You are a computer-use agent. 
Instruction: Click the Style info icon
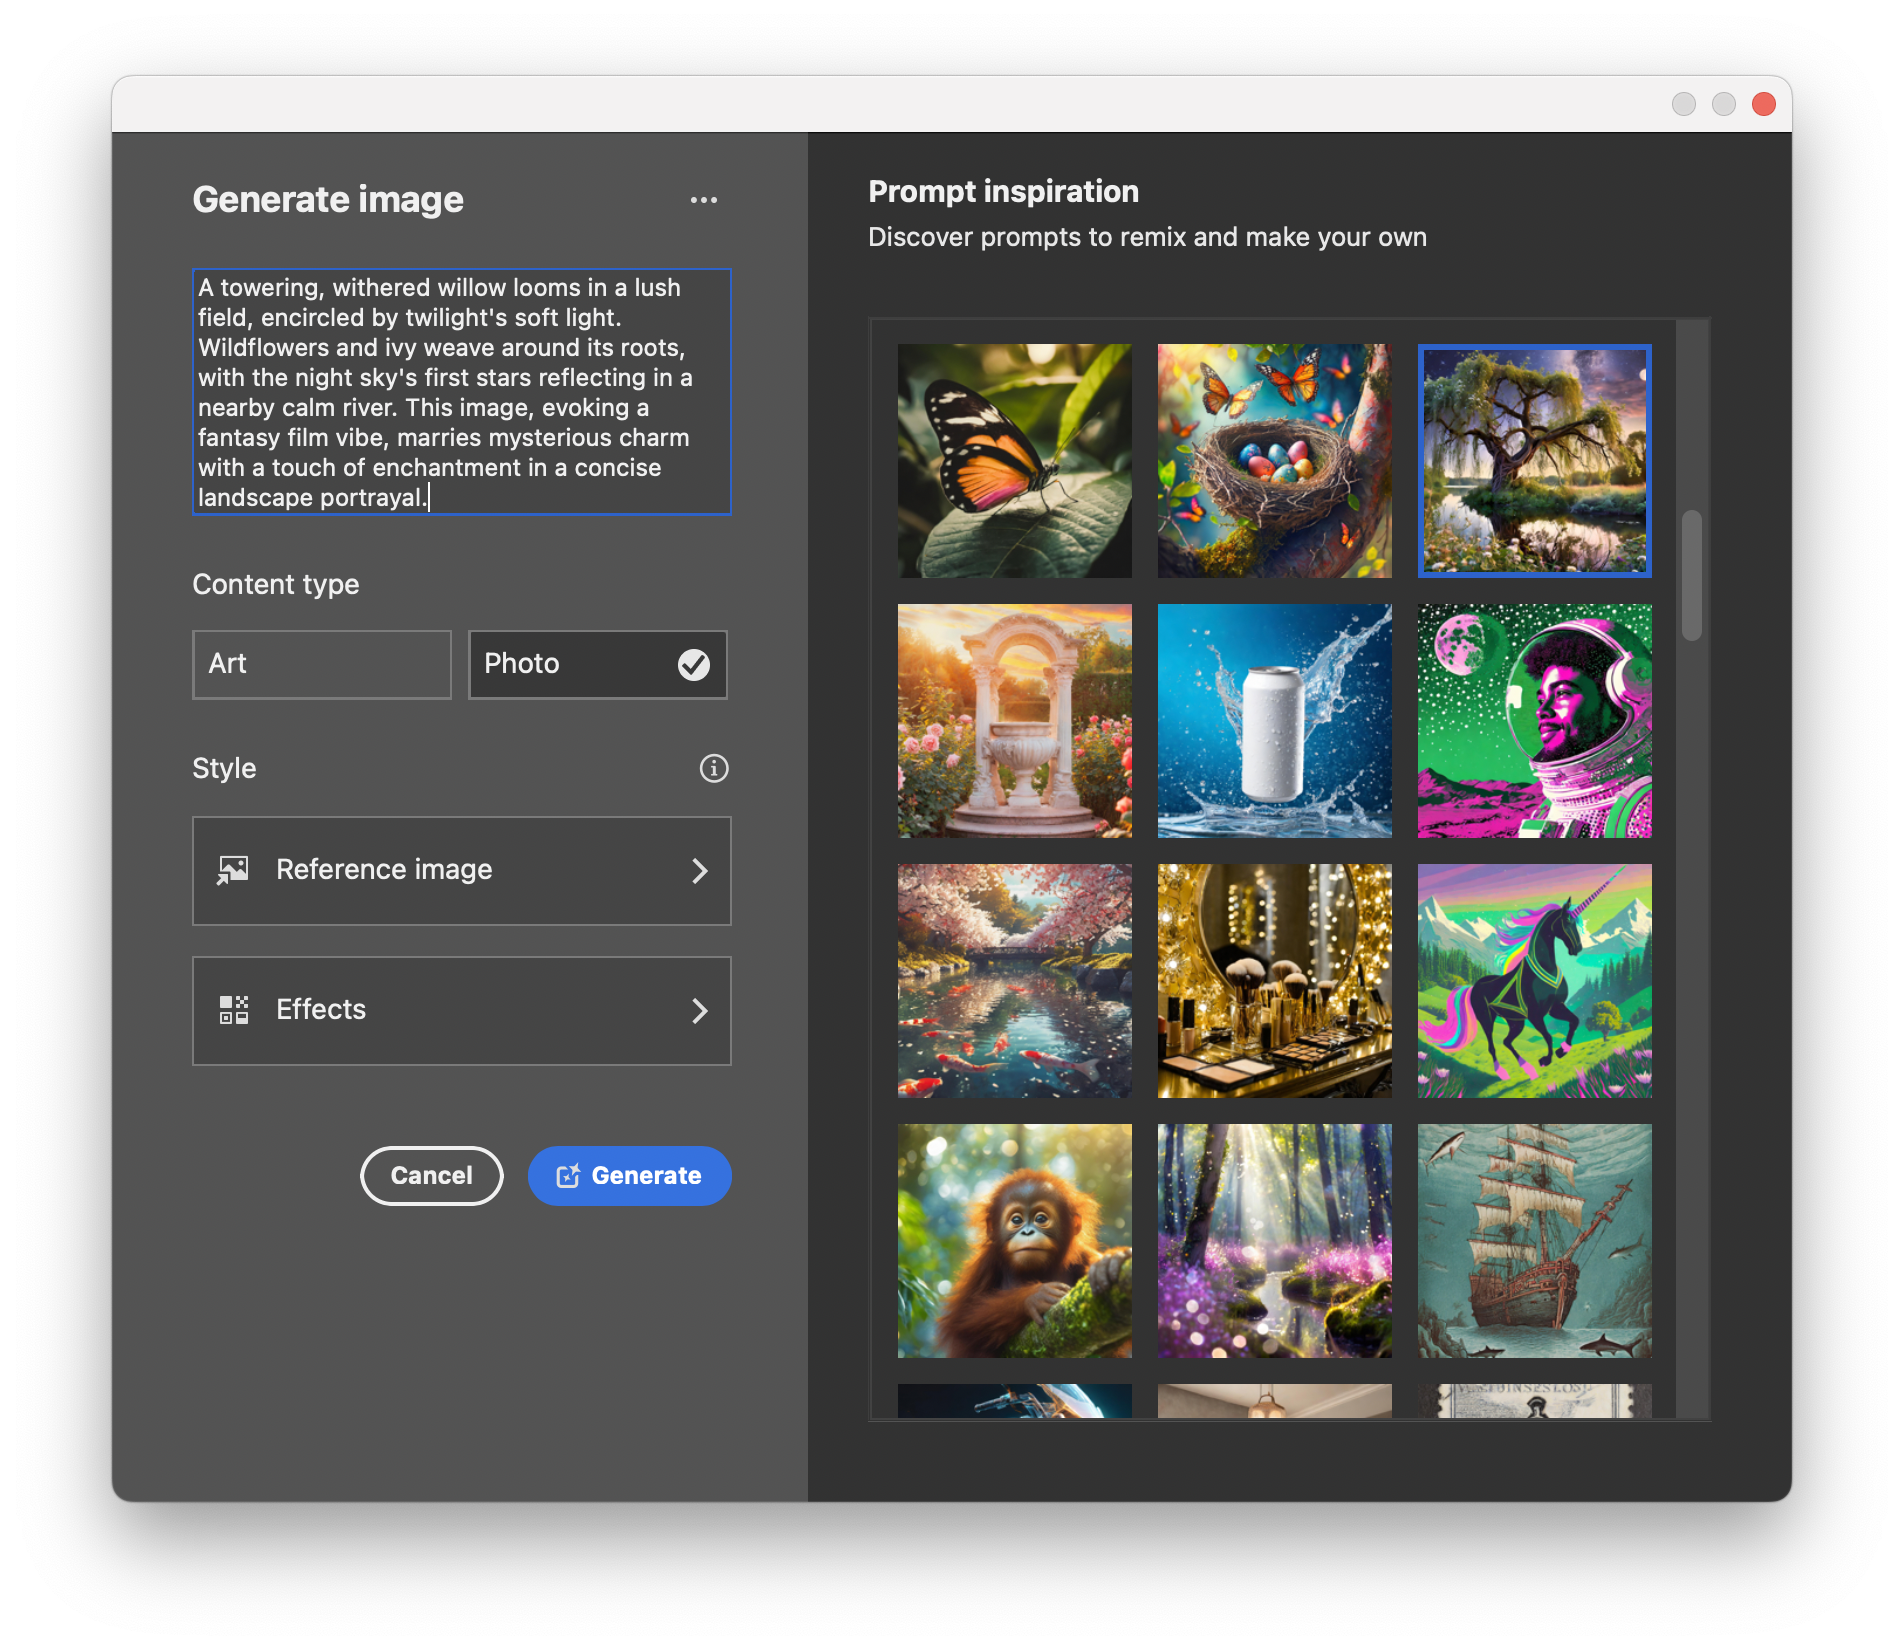714,768
